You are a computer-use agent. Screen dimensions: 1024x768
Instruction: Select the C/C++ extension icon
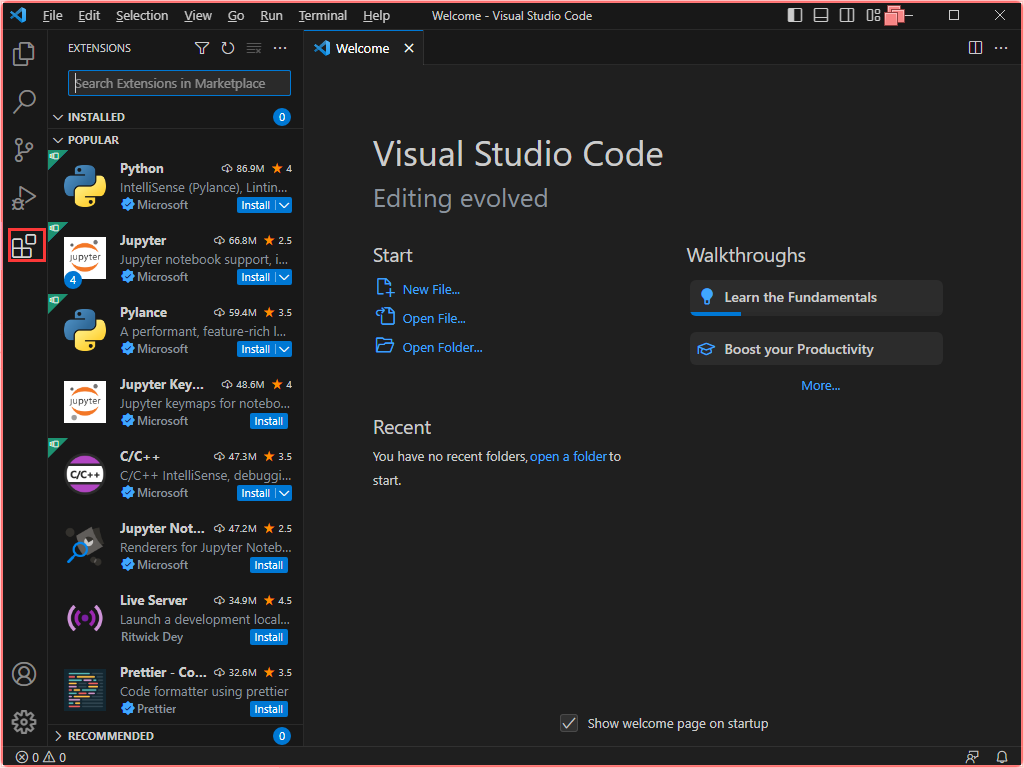85,474
